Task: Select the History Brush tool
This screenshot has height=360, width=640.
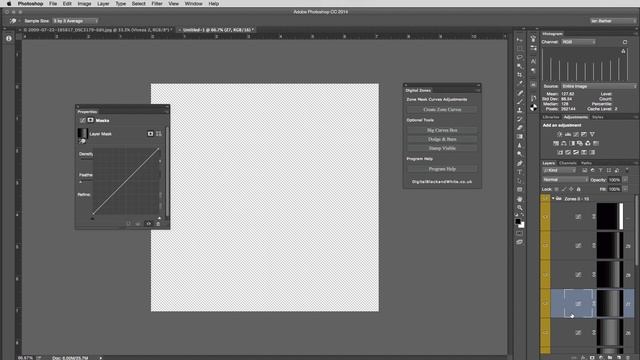Action: [x=520, y=119]
